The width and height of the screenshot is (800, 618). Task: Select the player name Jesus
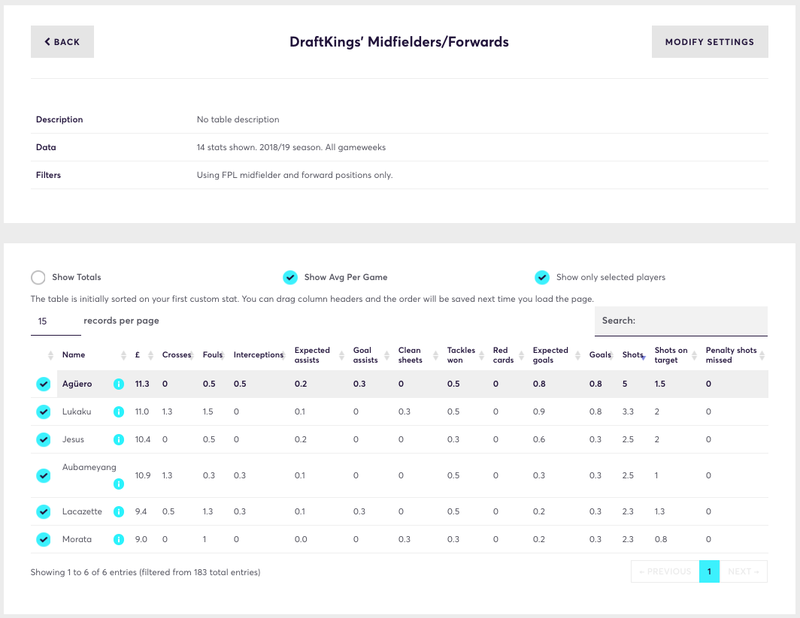click(73, 439)
